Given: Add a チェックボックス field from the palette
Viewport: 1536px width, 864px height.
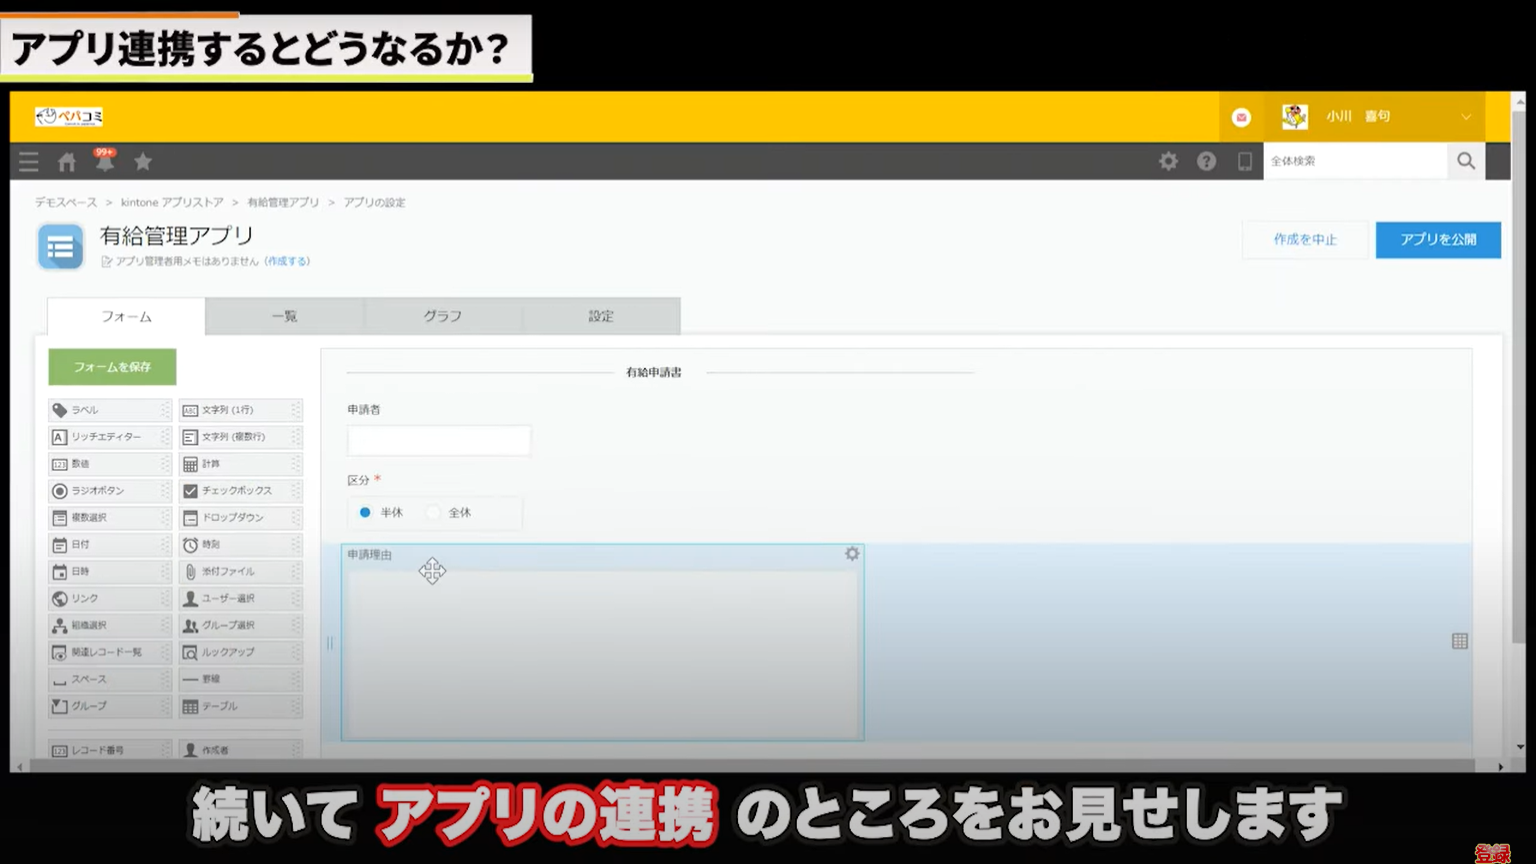Looking at the screenshot, I should tap(232, 490).
